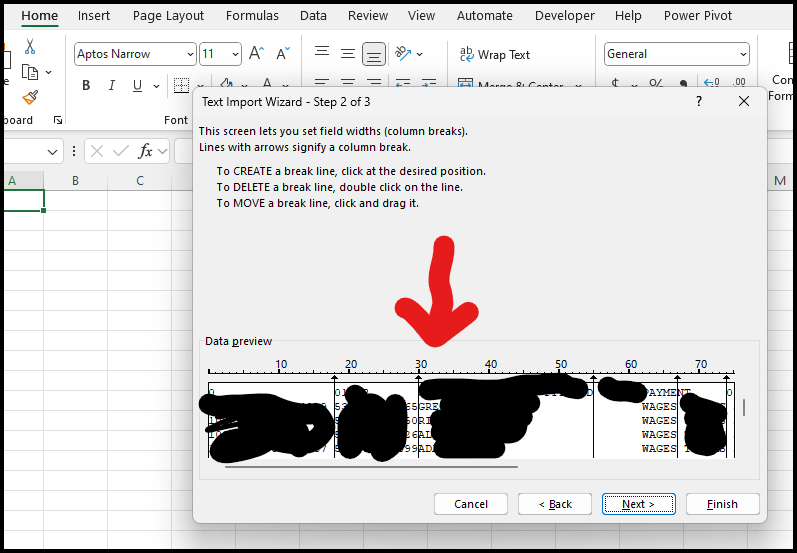Click the Format Painter brush icon

tap(30, 97)
